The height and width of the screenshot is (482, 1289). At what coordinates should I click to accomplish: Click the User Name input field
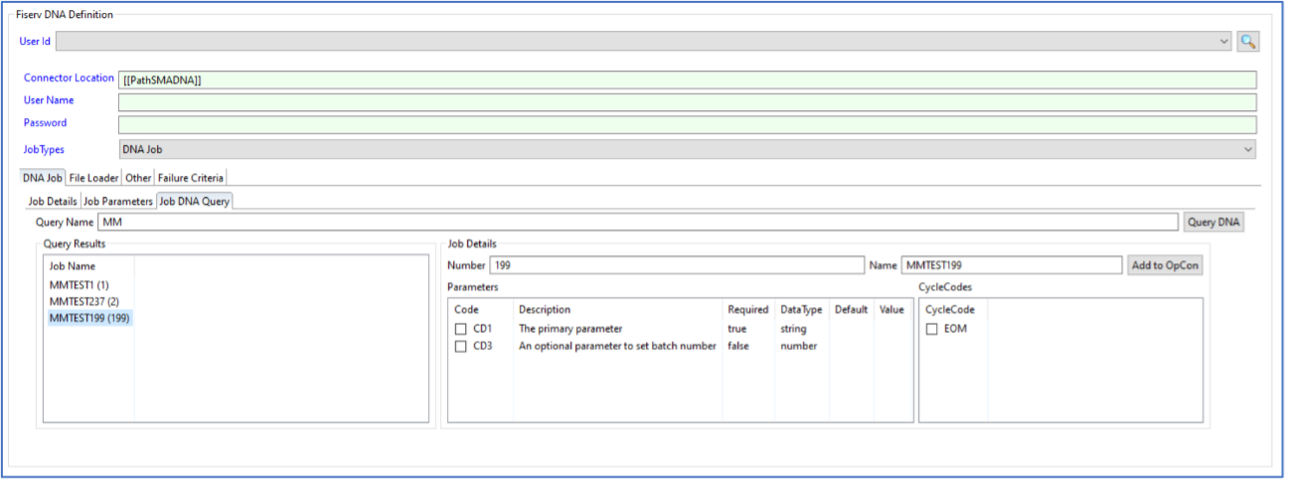click(687, 101)
